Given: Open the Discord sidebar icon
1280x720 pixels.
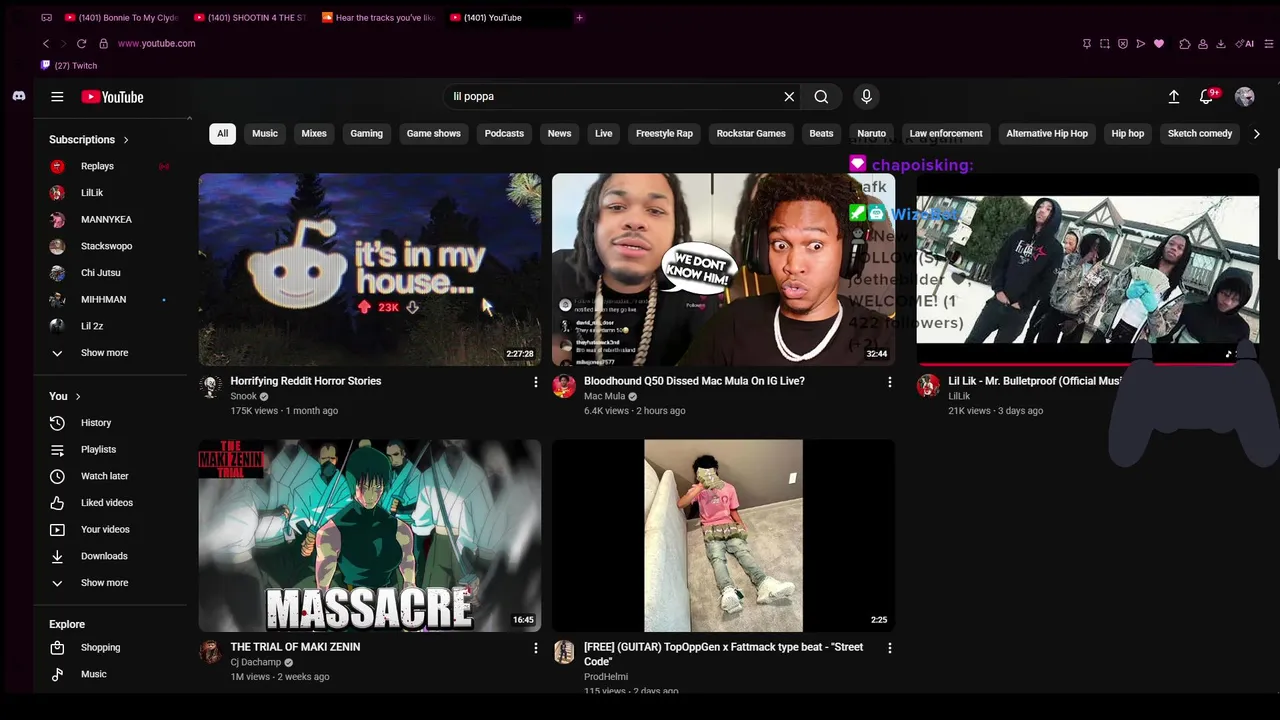Looking at the screenshot, I should [x=18, y=96].
